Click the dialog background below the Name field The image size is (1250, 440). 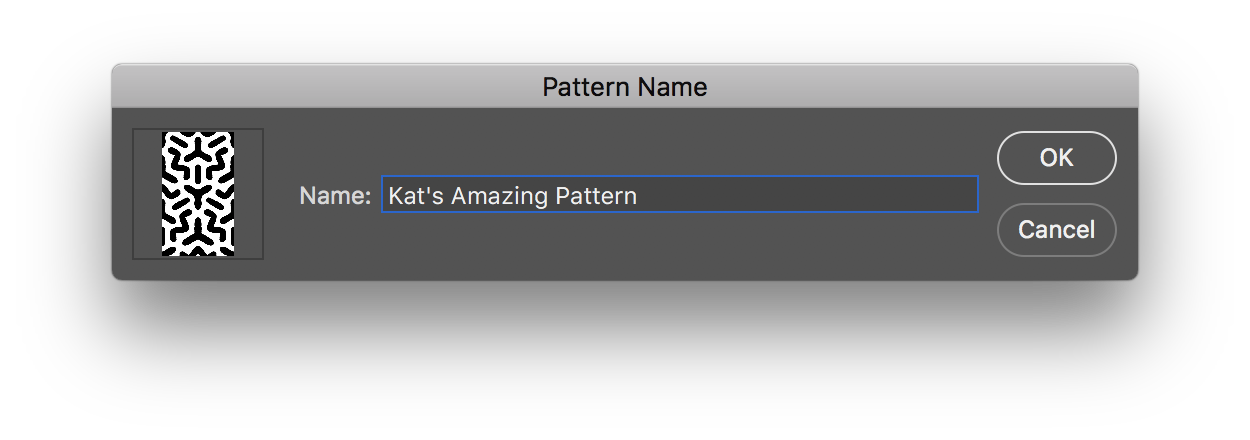(680, 245)
